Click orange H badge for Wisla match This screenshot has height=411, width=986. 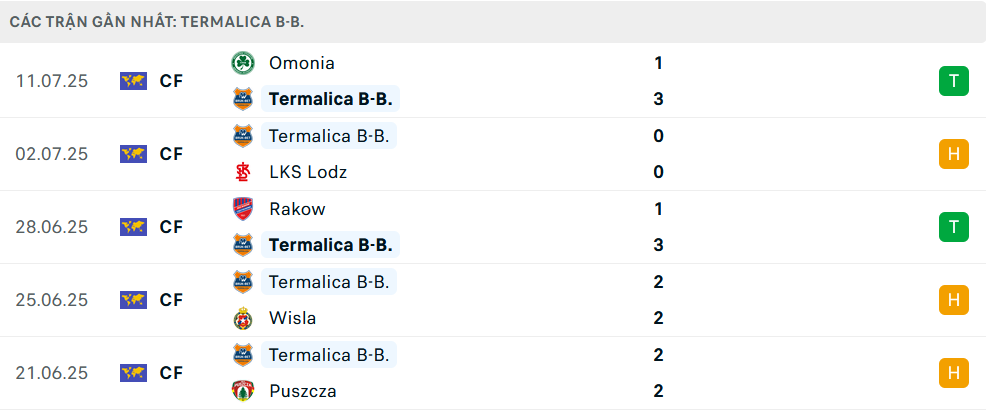[x=954, y=300]
